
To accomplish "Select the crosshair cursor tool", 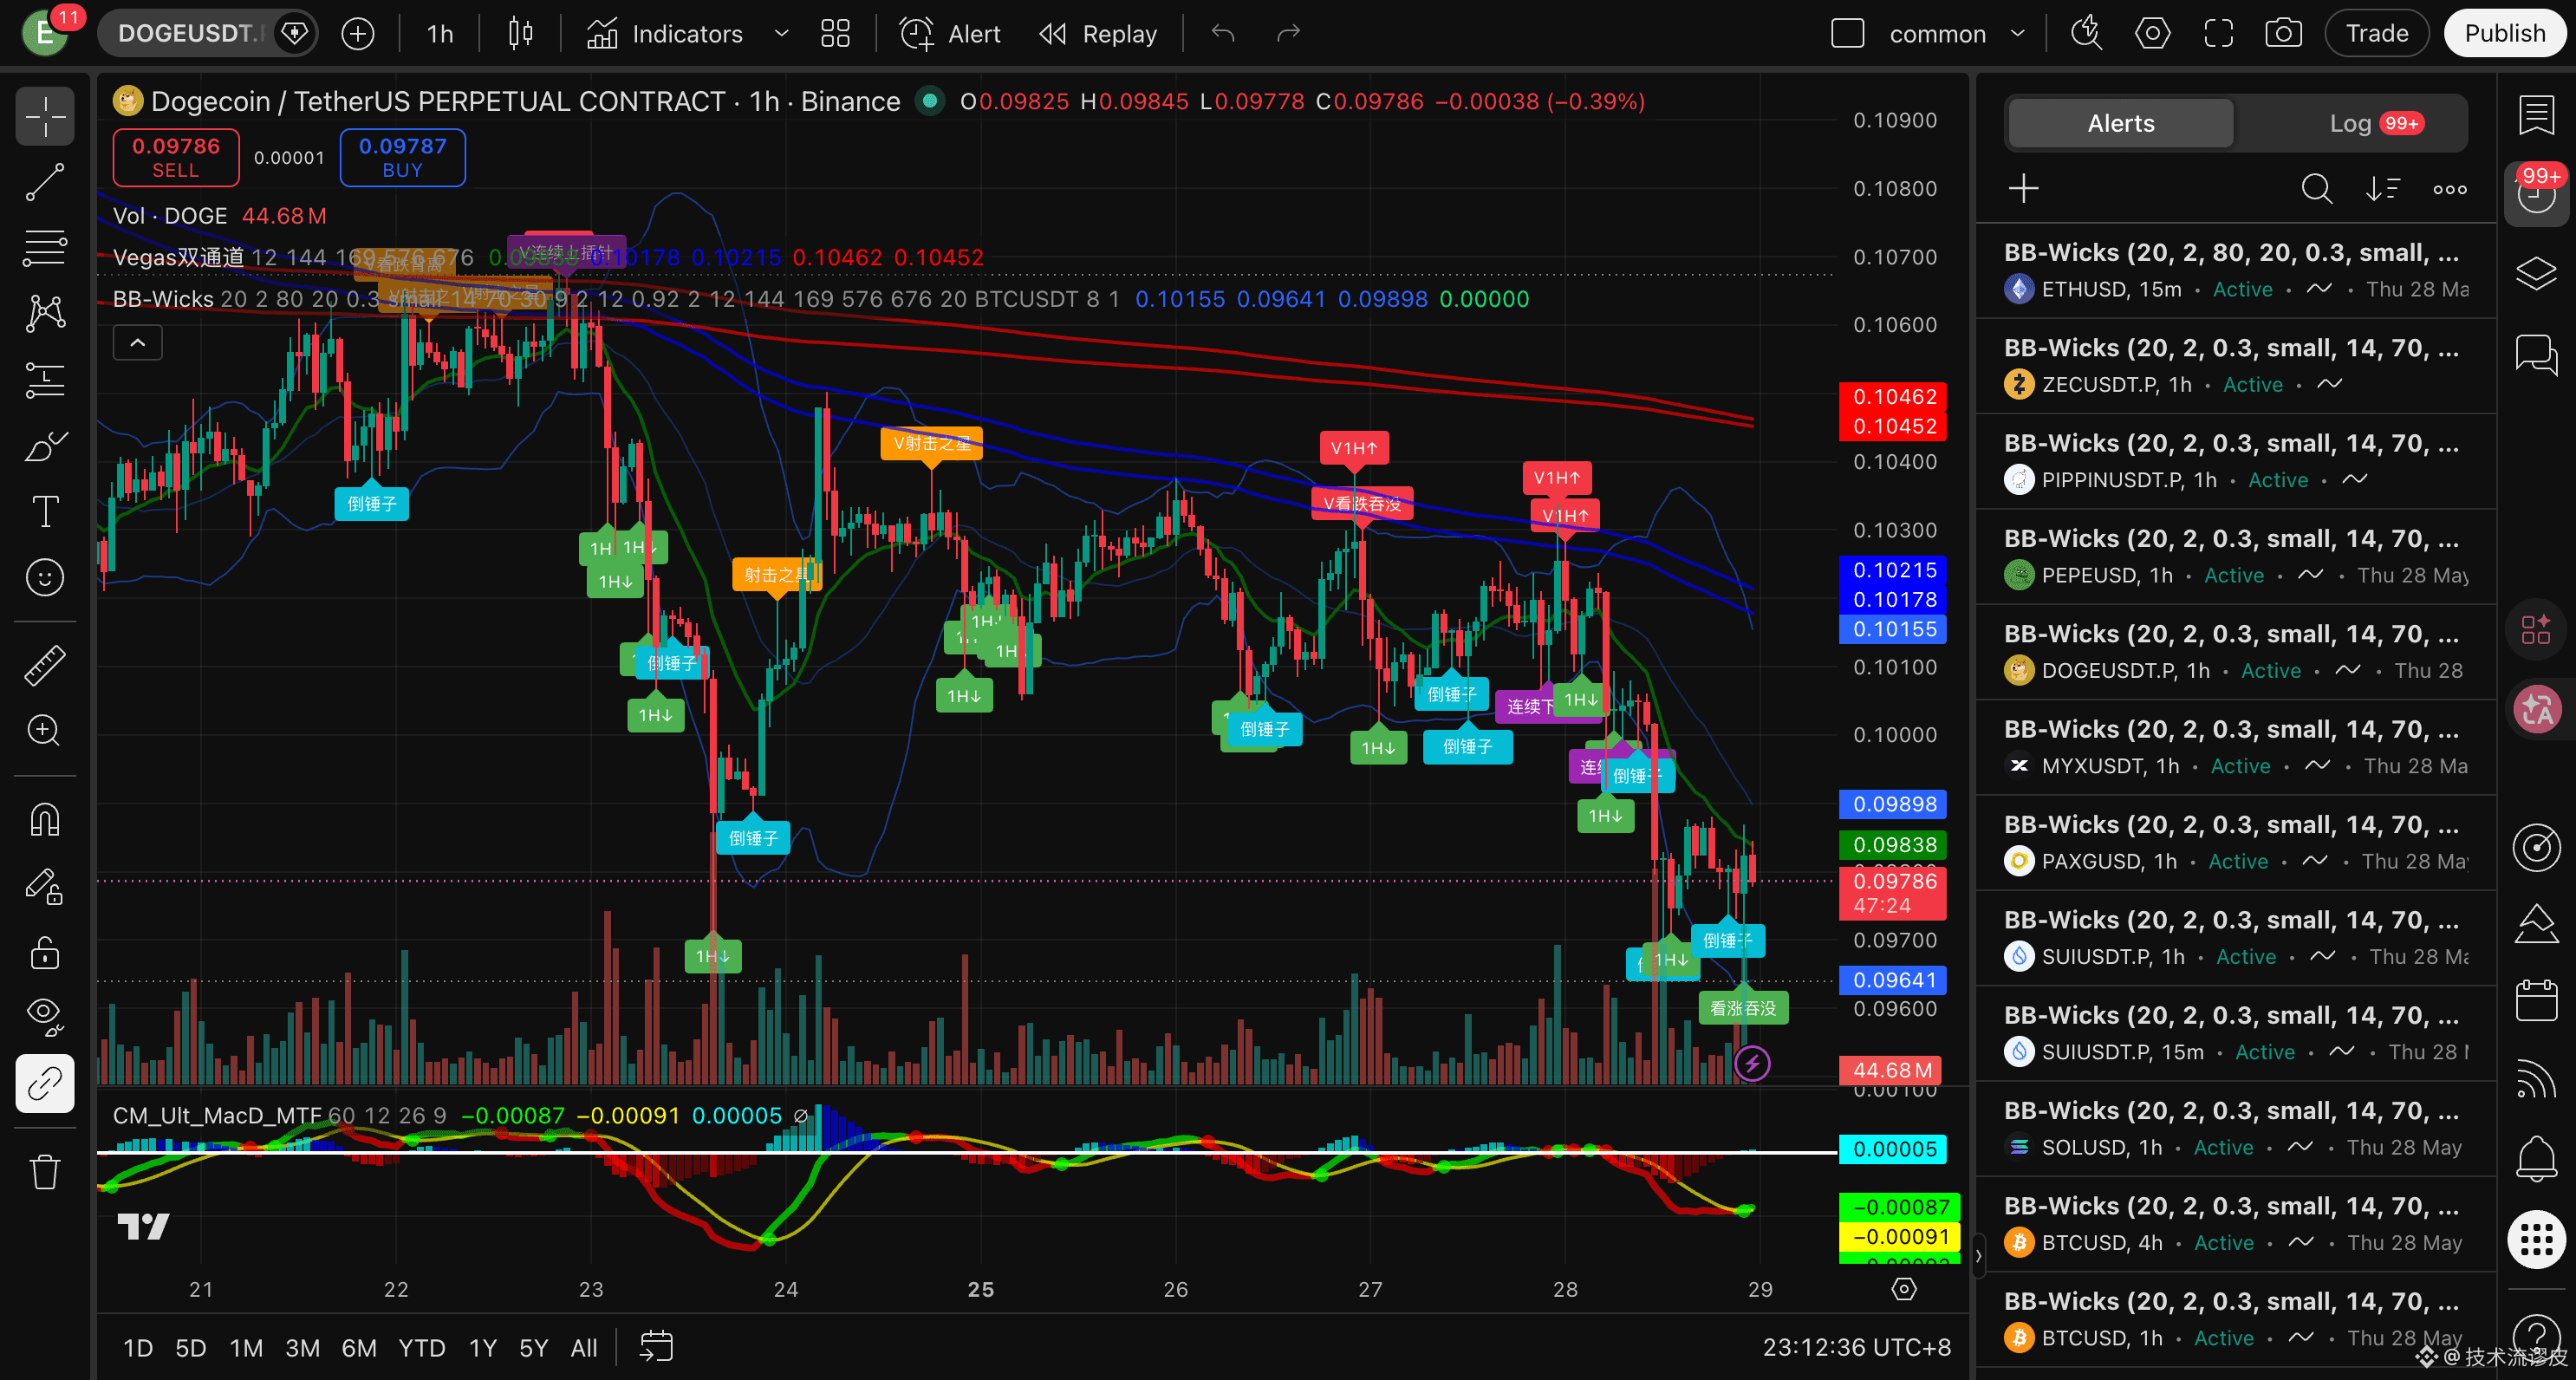I will (x=45, y=117).
